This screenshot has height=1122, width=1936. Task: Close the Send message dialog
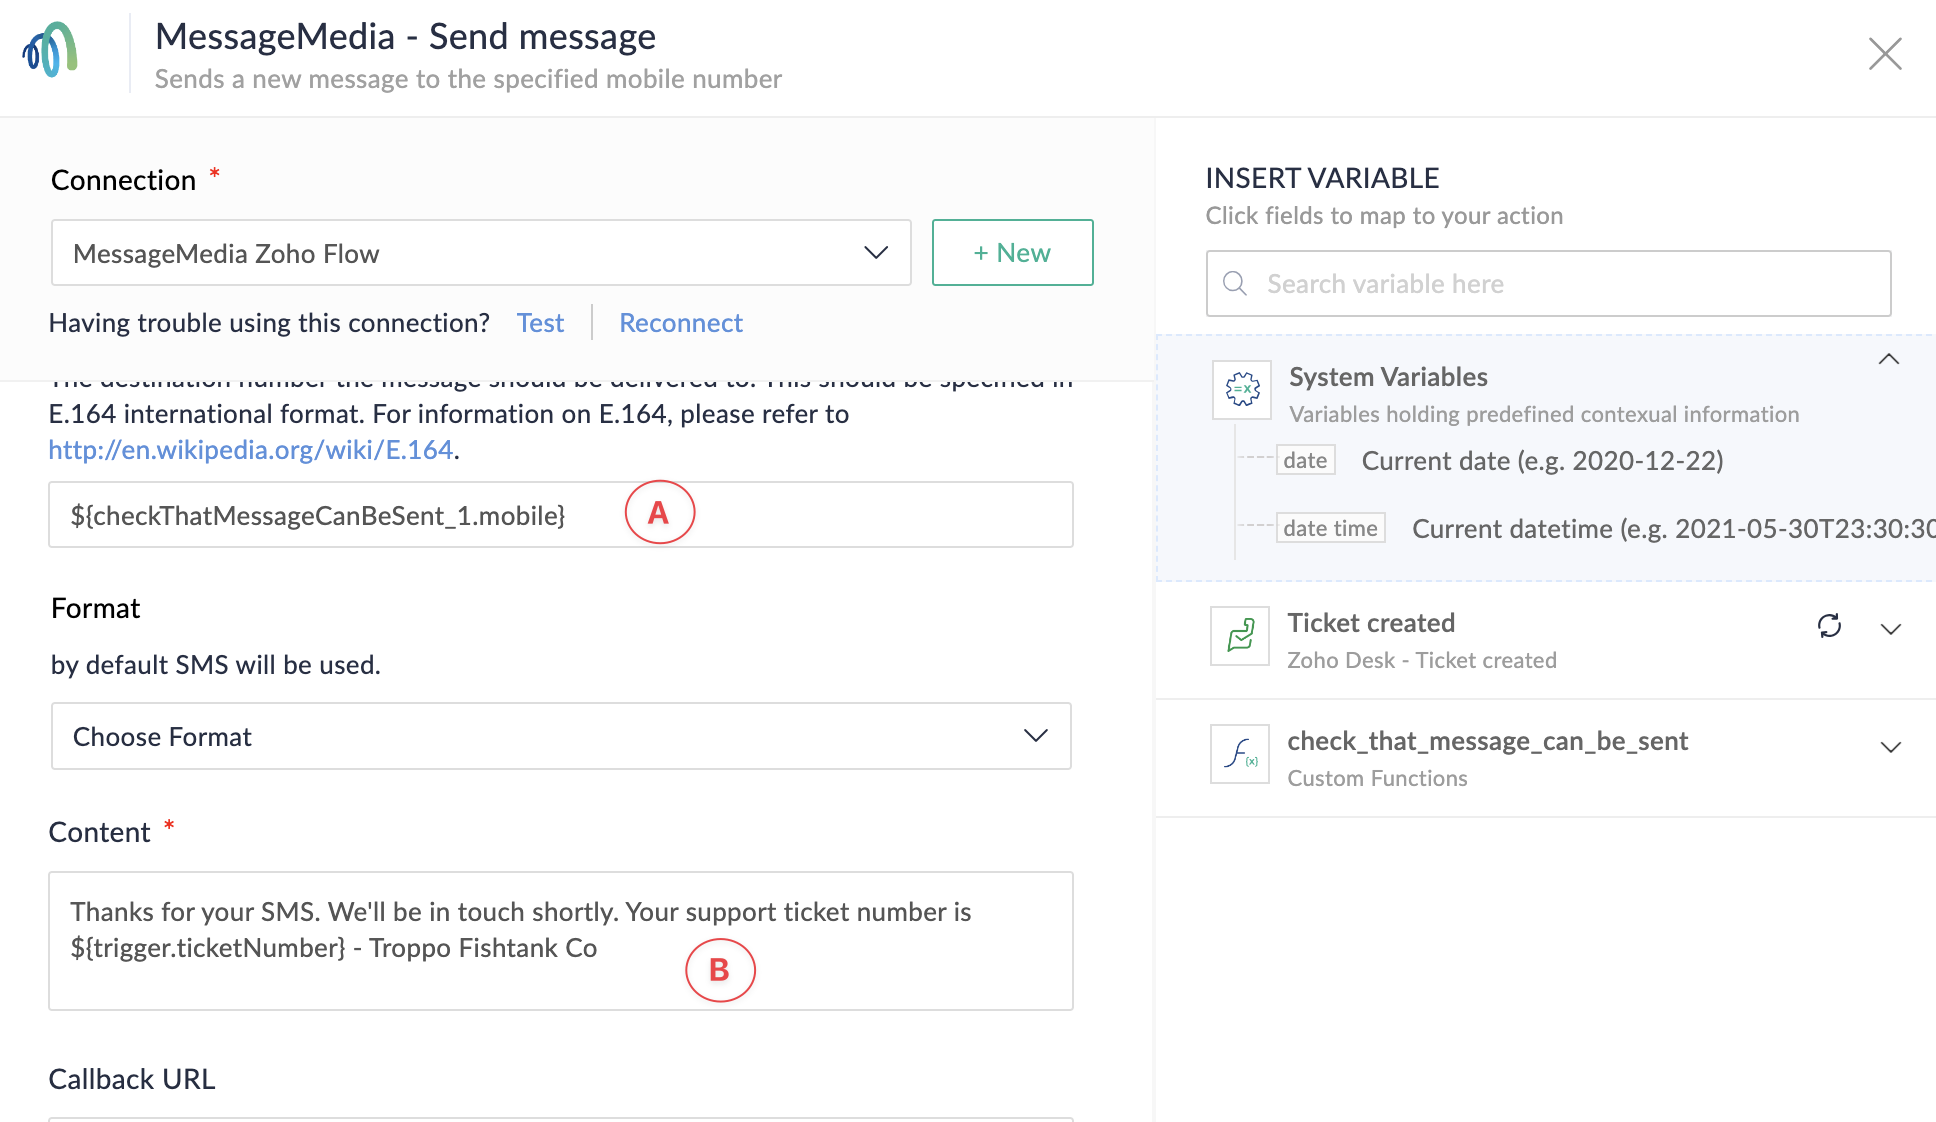[1885, 54]
